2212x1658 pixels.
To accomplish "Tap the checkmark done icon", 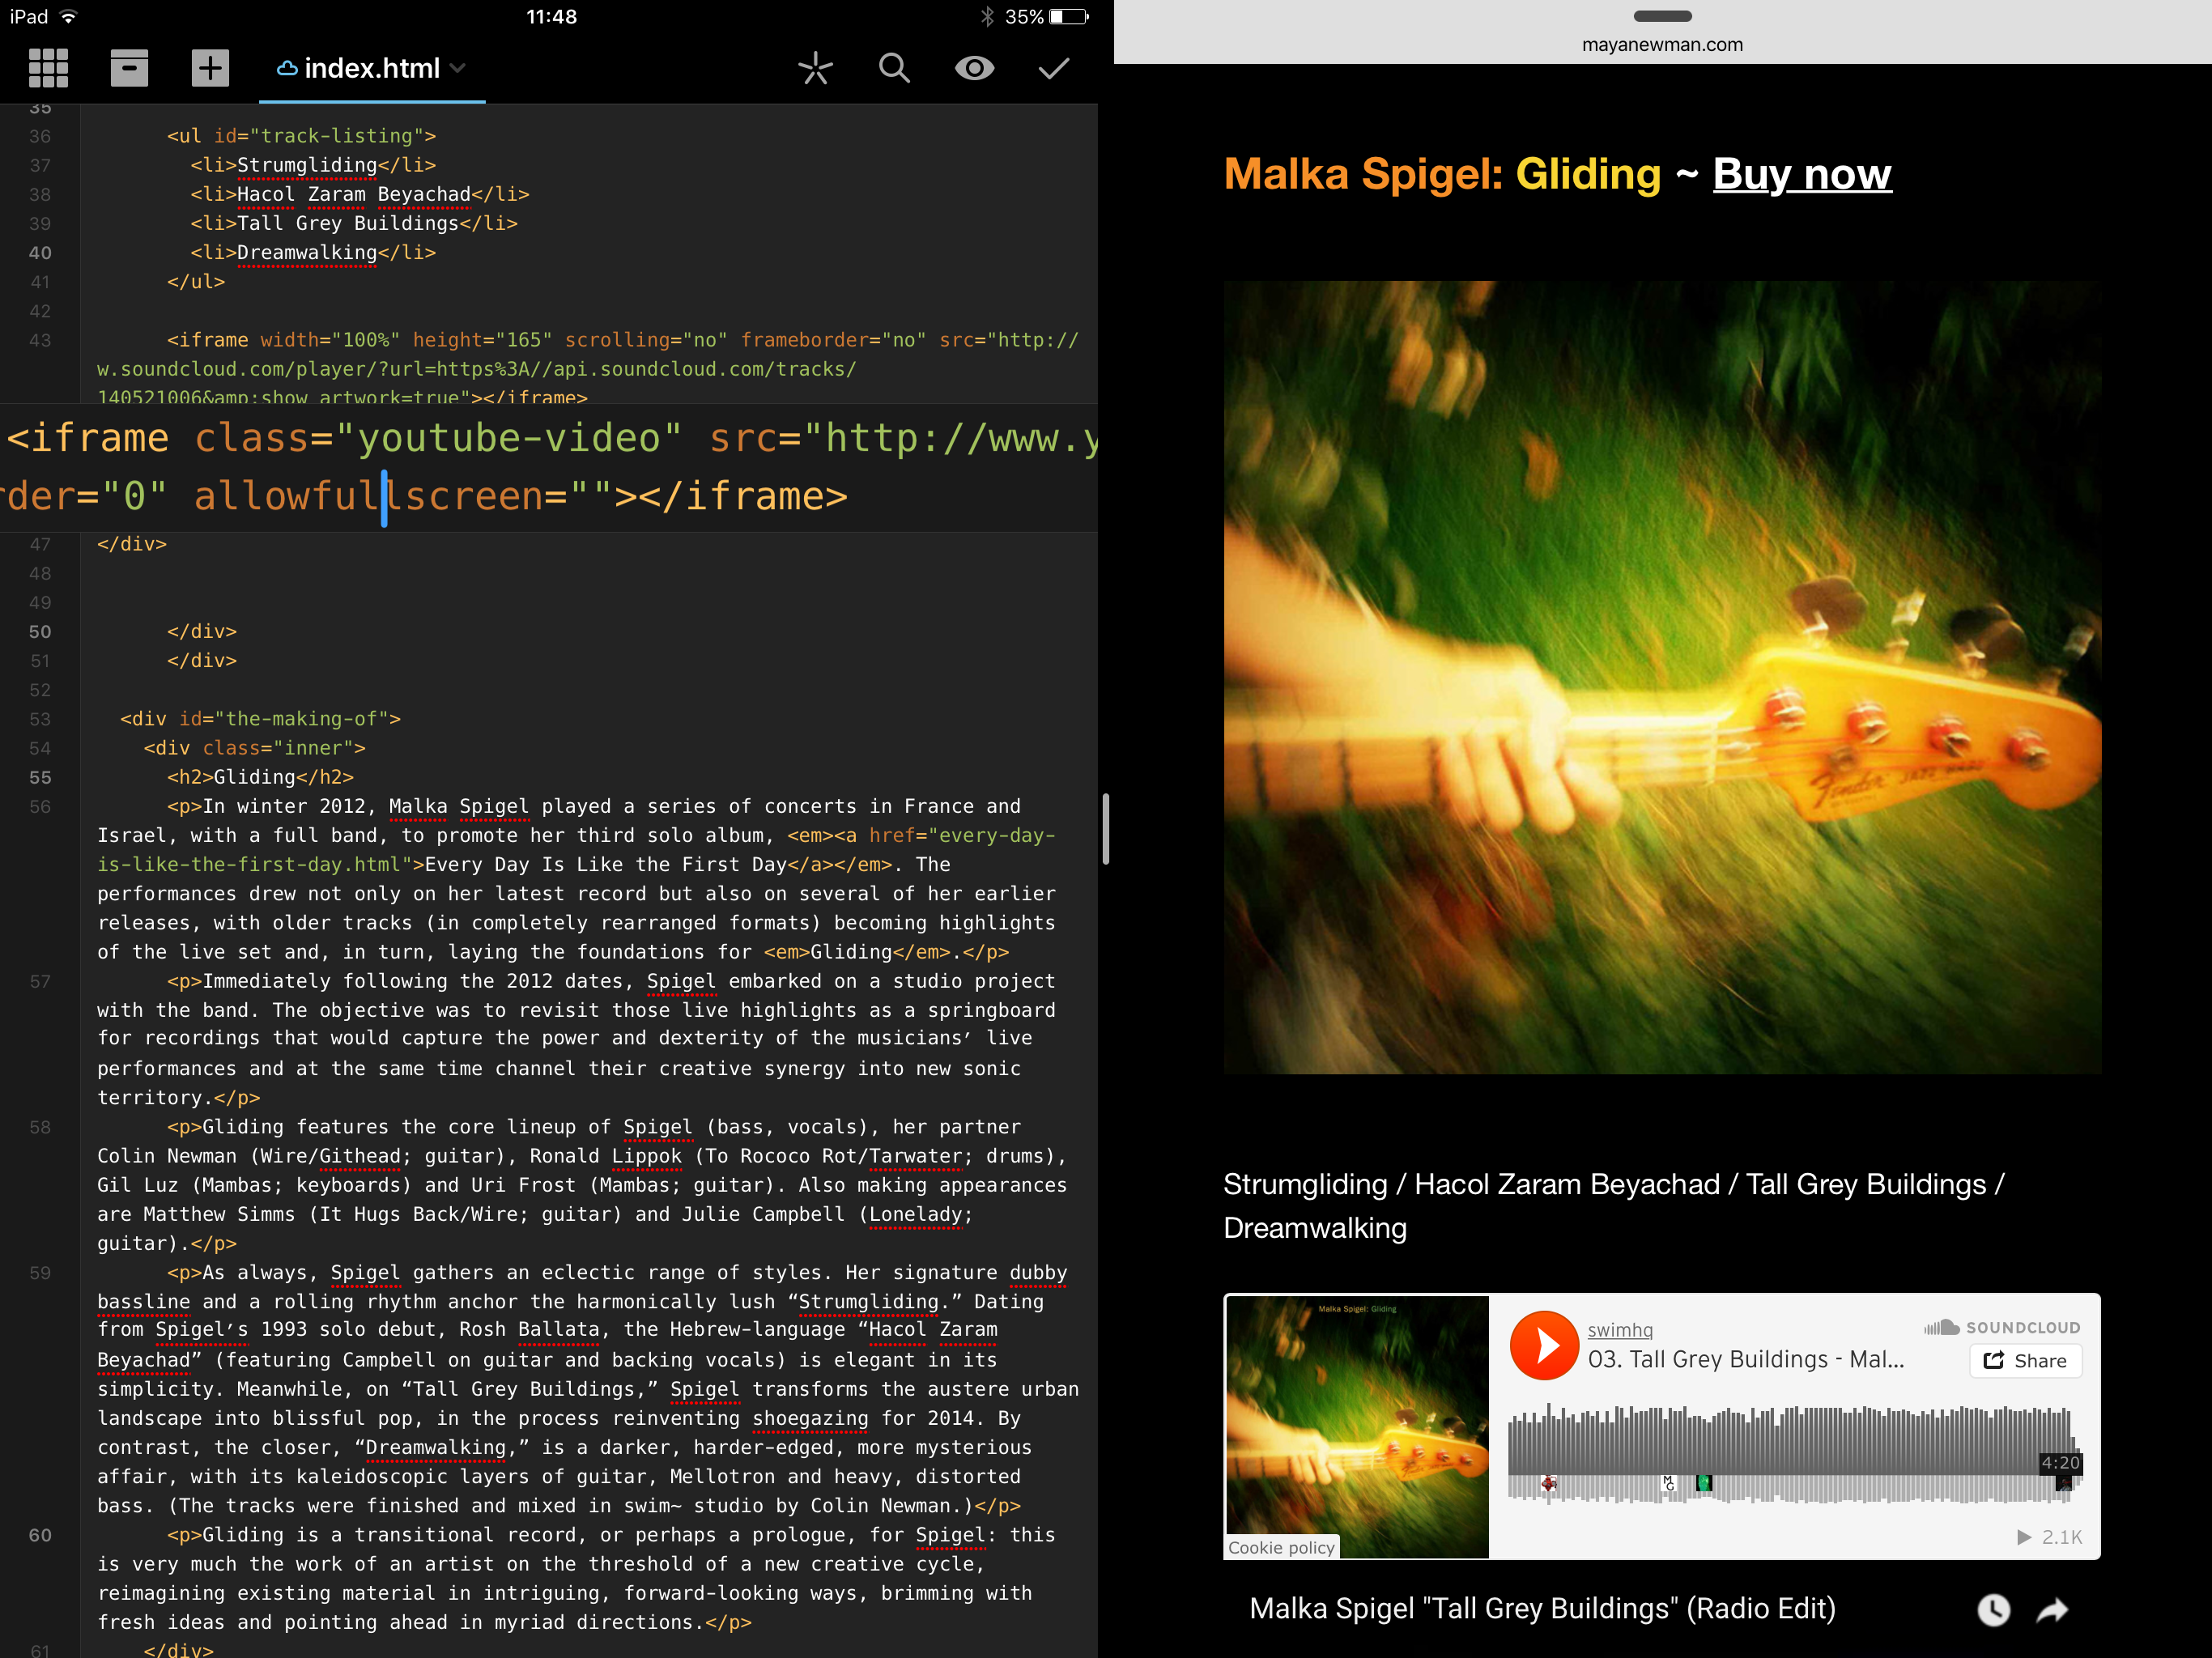I will click(1054, 68).
